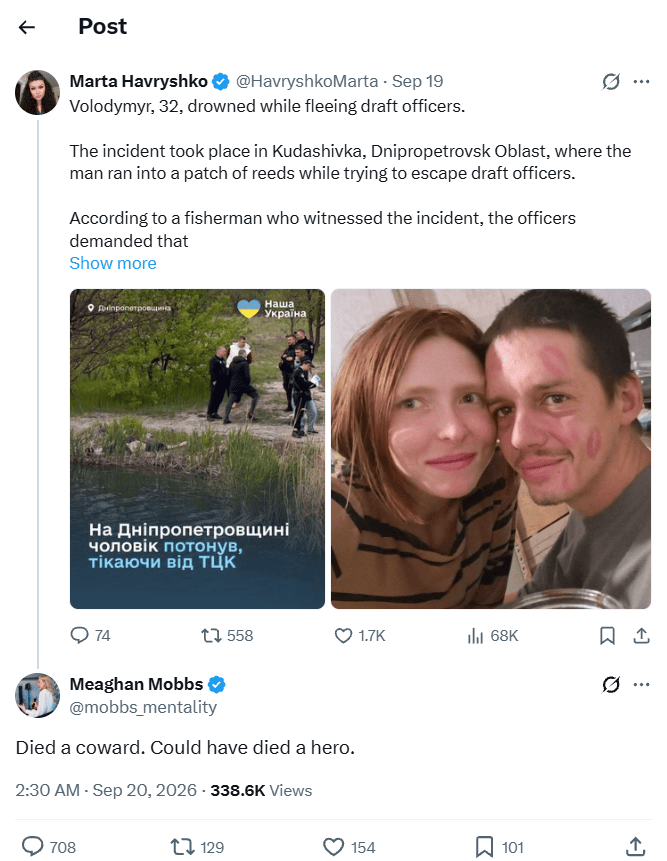View analytics showing 68K views
The image size is (667, 861).
[x=492, y=635]
